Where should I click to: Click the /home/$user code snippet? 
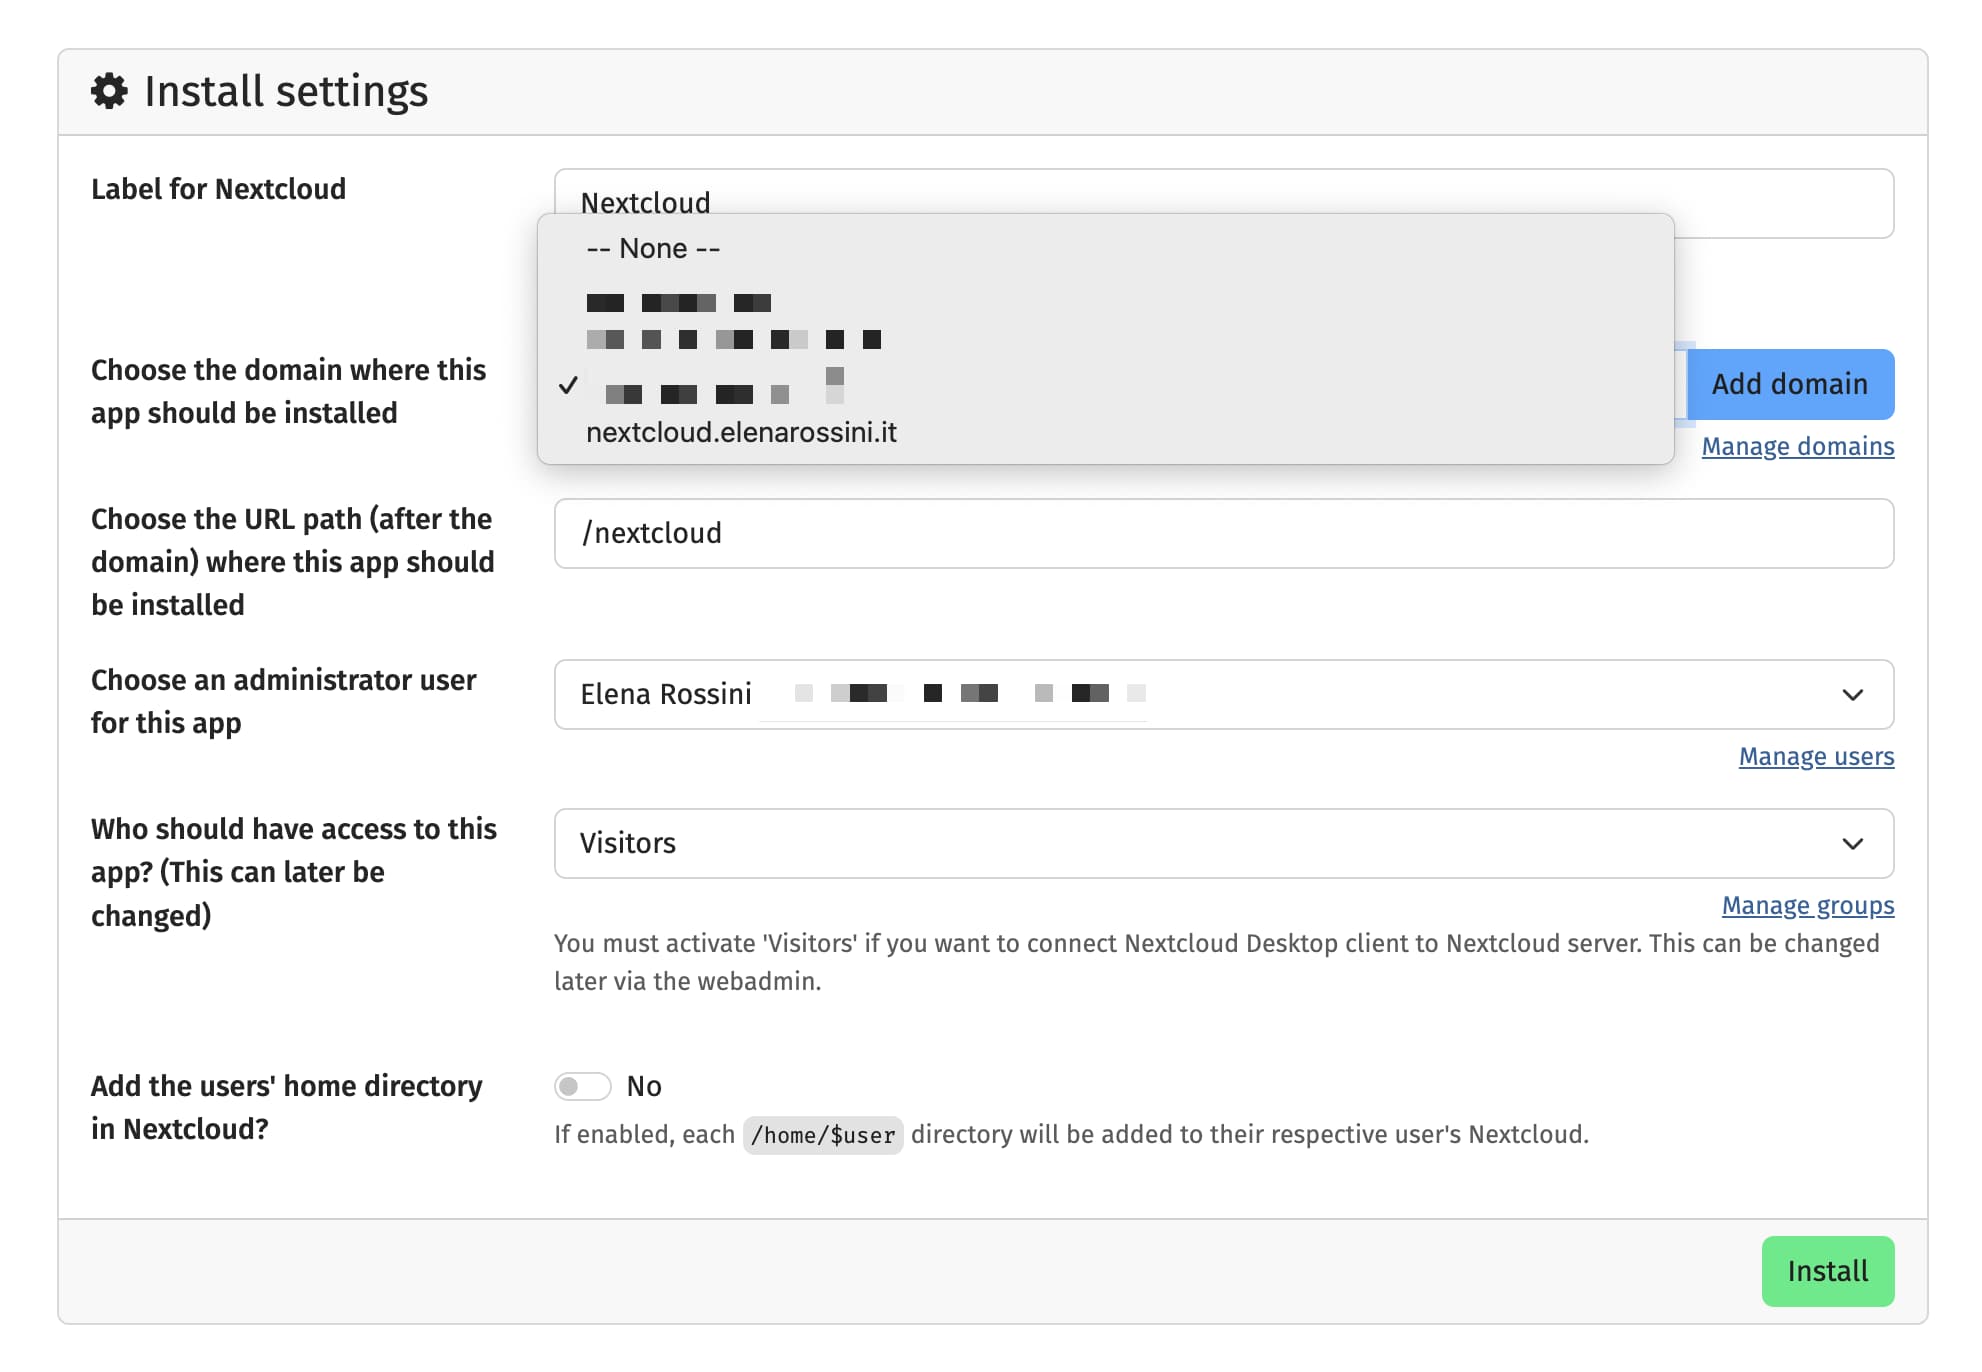(x=823, y=1134)
